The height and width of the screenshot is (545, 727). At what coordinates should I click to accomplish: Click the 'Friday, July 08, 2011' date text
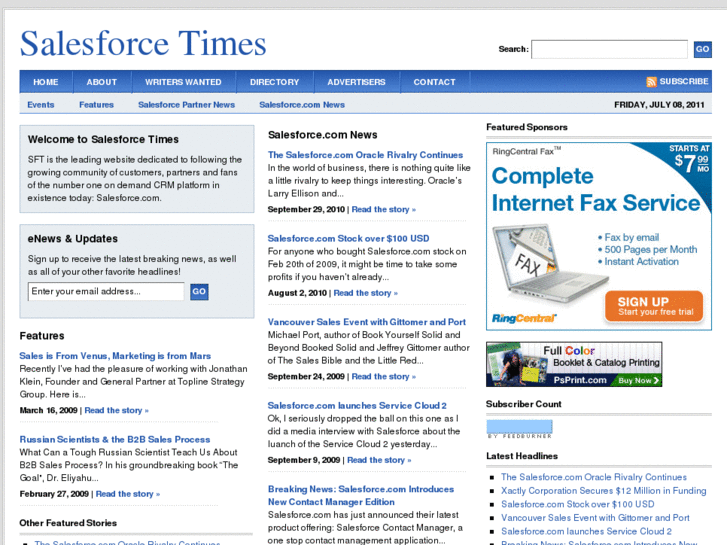click(659, 105)
